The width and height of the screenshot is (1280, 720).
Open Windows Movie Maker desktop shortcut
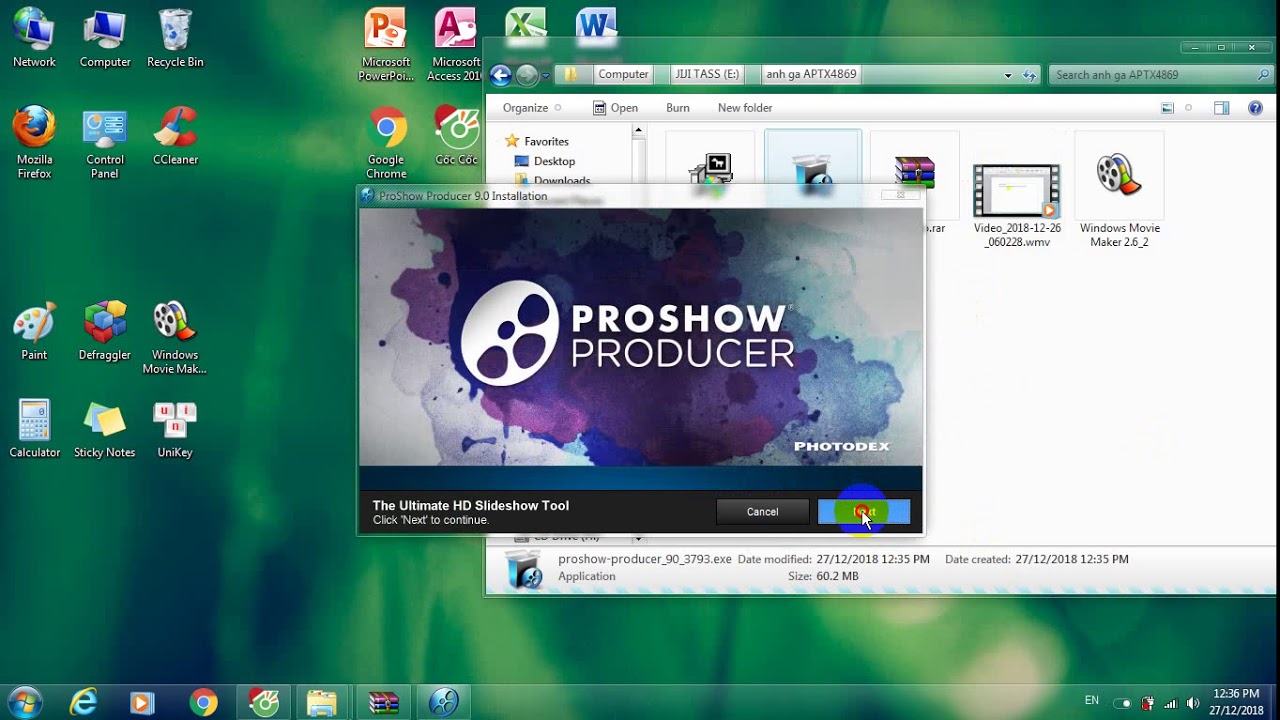175,338
